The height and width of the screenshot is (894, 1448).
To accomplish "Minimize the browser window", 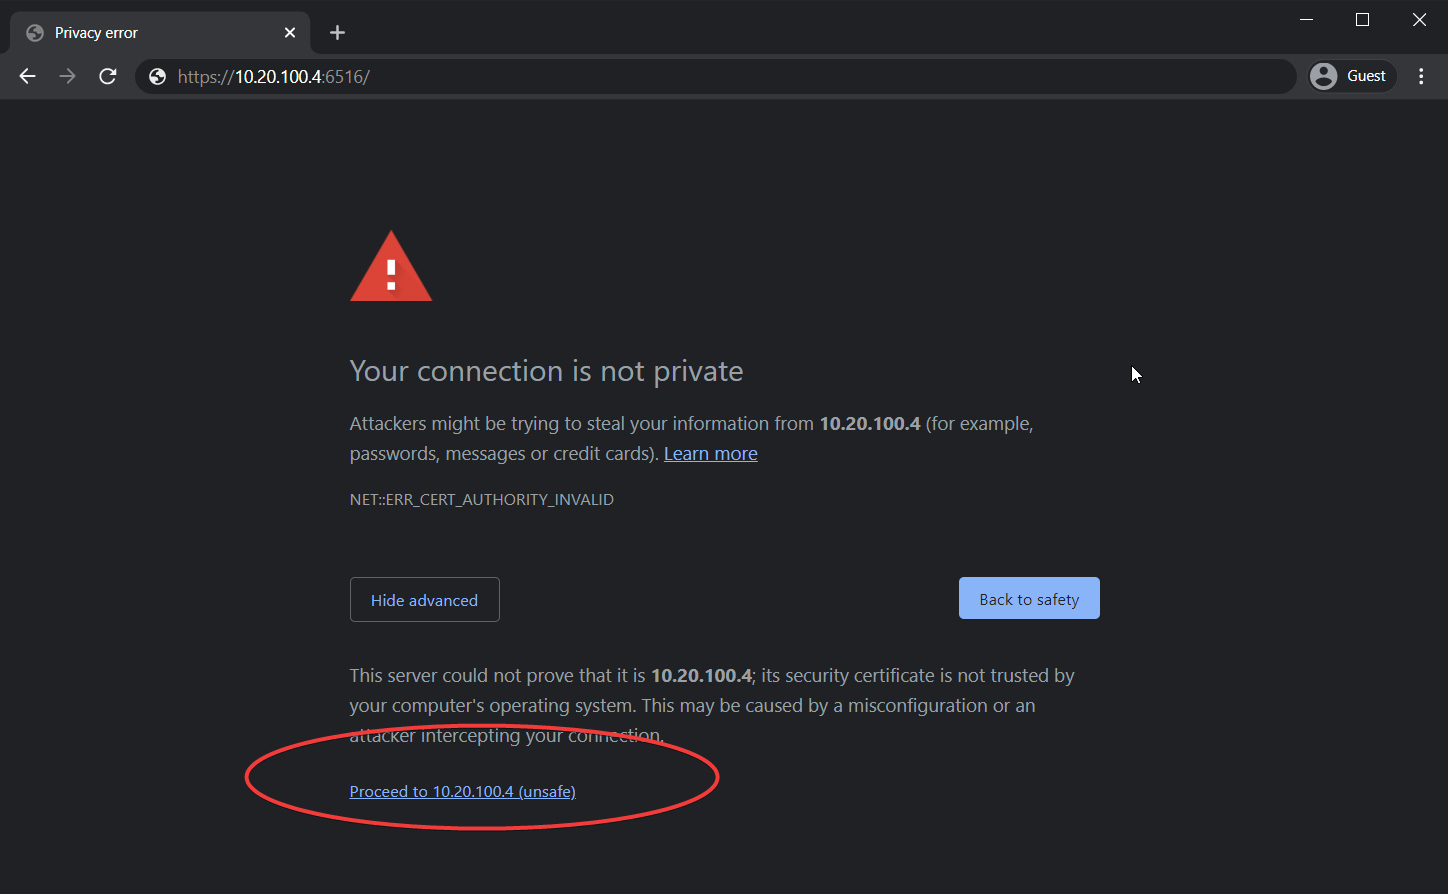I will 1306,20.
